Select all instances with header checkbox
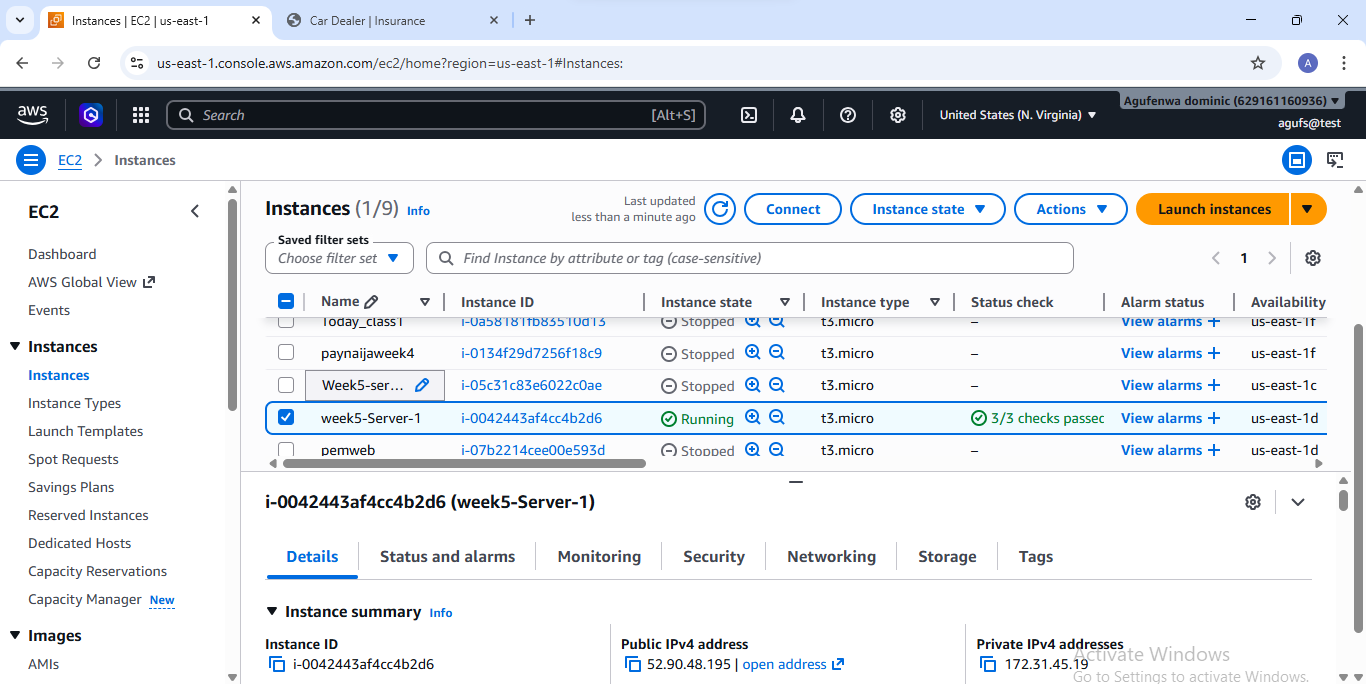The image size is (1366, 684). tap(286, 300)
